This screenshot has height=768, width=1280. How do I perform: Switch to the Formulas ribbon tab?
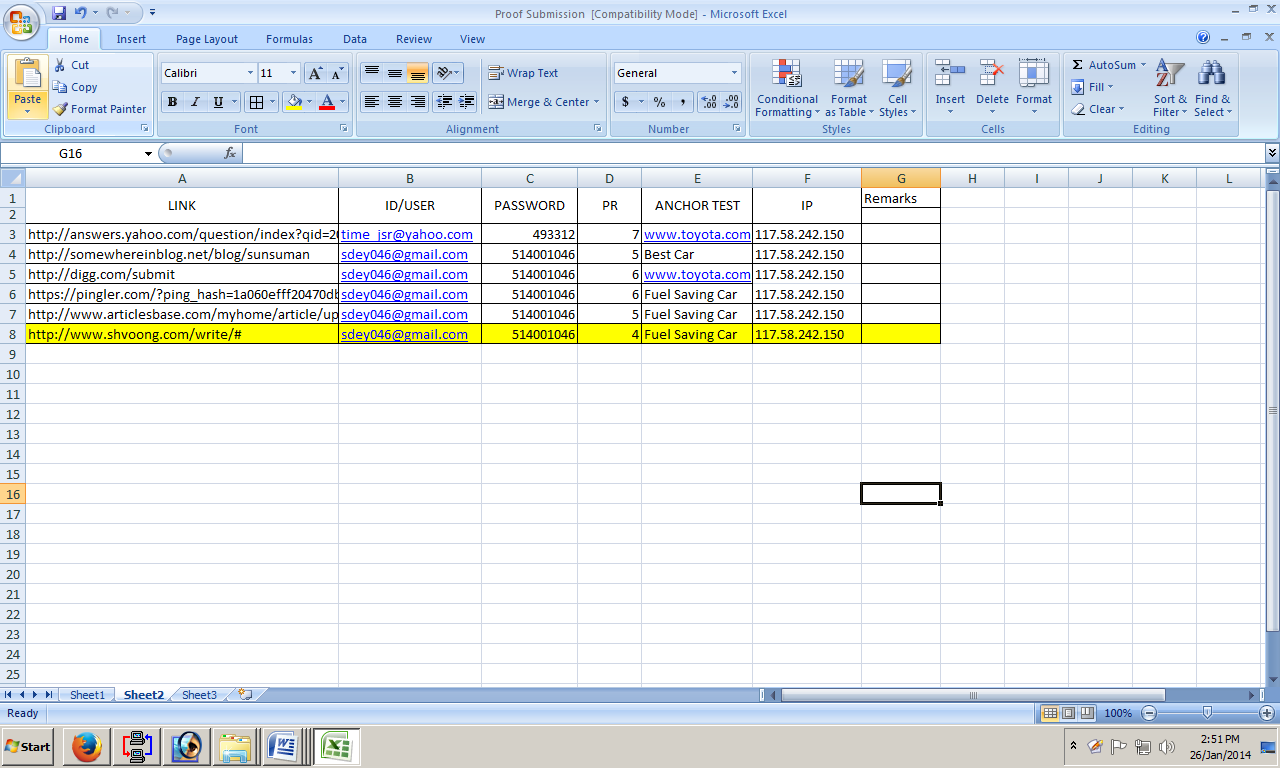[x=289, y=39]
